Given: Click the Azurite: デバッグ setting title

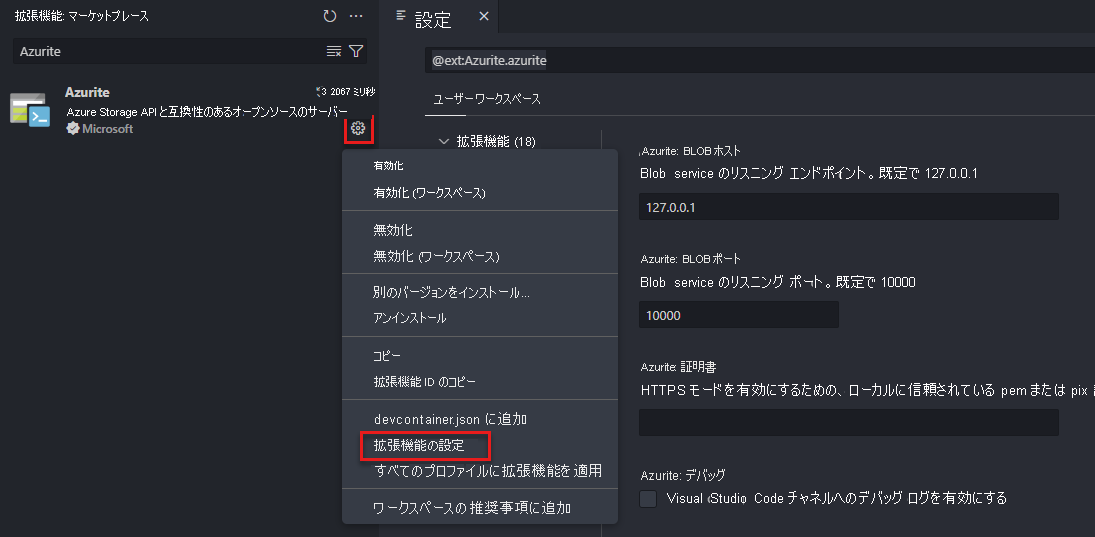Looking at the screenshot, I should [x=683, y=475].
